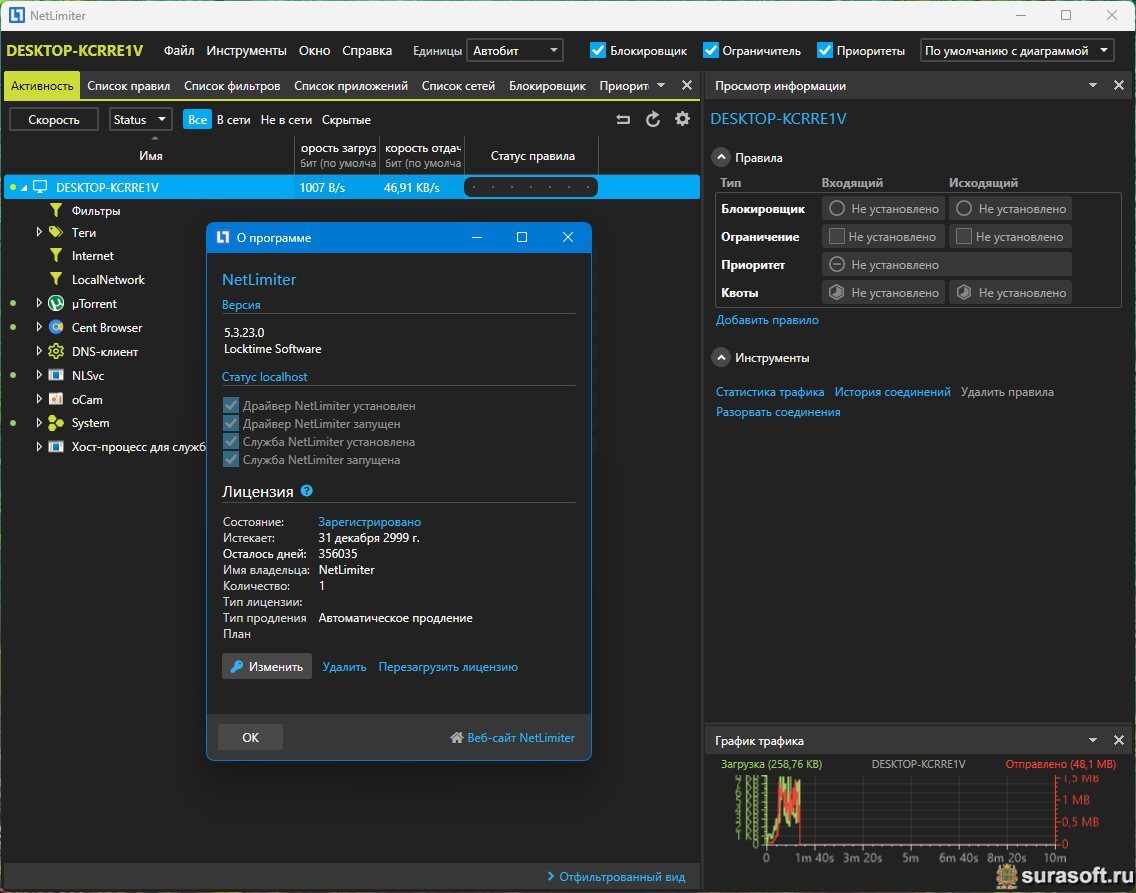Switch to Список сетей tab
The image size is (1136, 893).
[x=458, y=85]
